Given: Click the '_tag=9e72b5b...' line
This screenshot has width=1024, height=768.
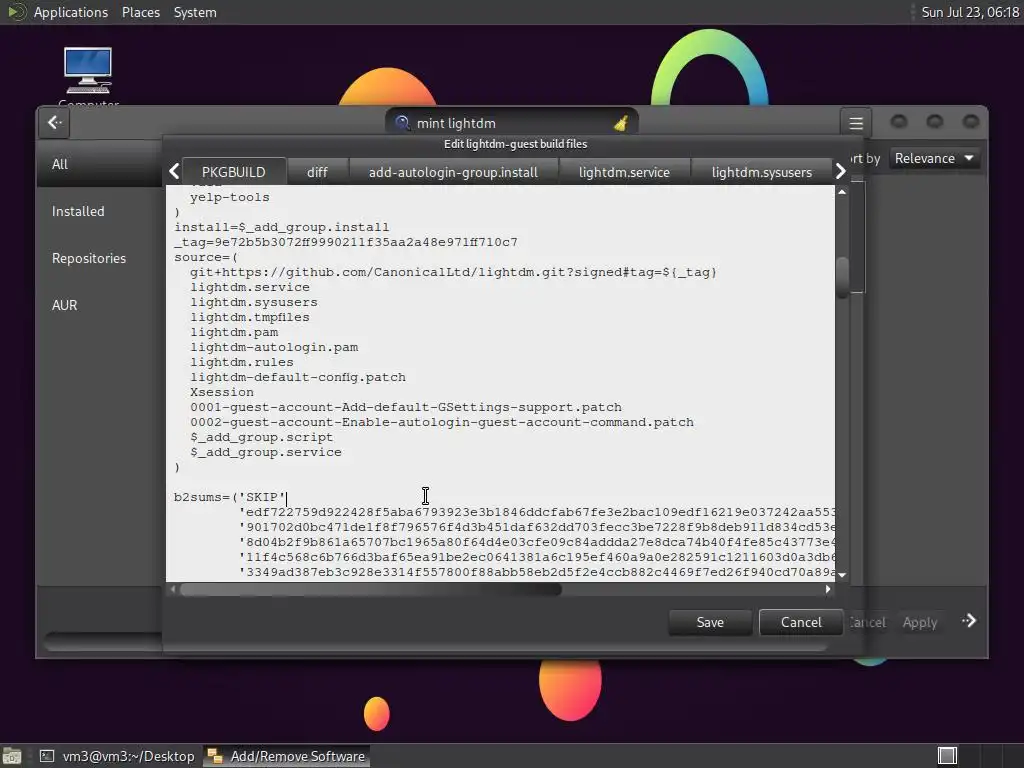Looking at the screenshot, I should [345, 242].
